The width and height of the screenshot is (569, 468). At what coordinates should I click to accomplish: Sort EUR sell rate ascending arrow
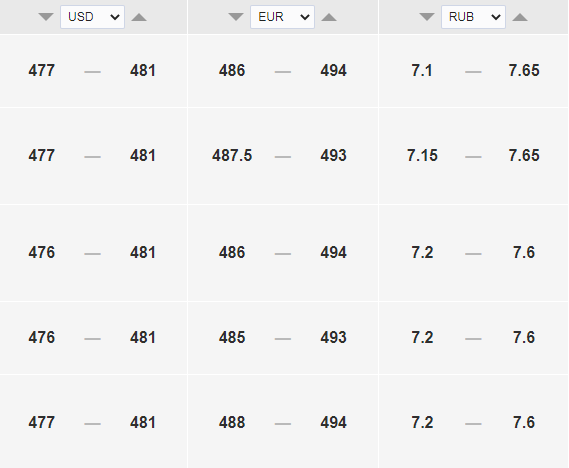[329, 17]
